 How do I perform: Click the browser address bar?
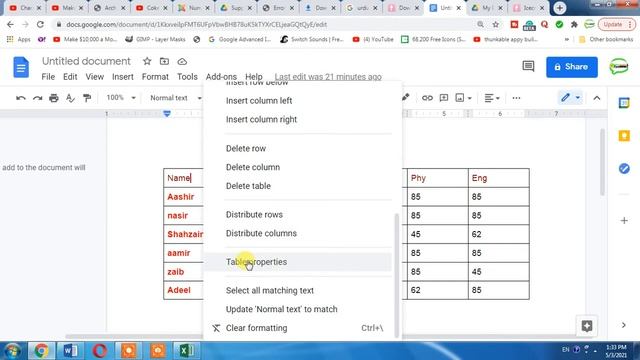(x=261, y=24)
